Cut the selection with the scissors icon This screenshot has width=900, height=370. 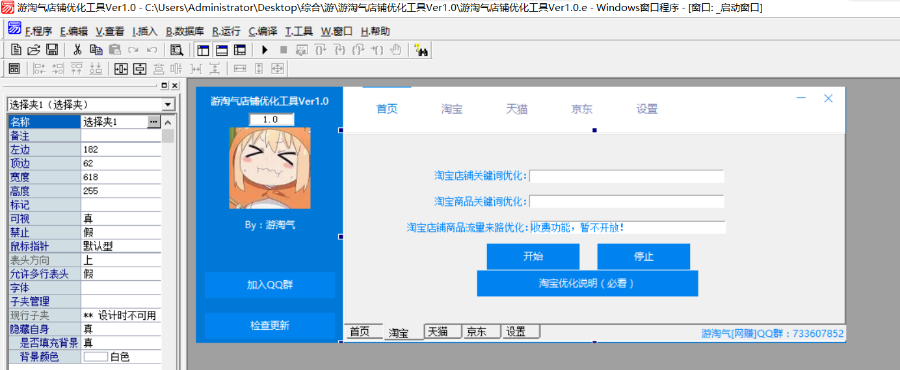point(77,50)
